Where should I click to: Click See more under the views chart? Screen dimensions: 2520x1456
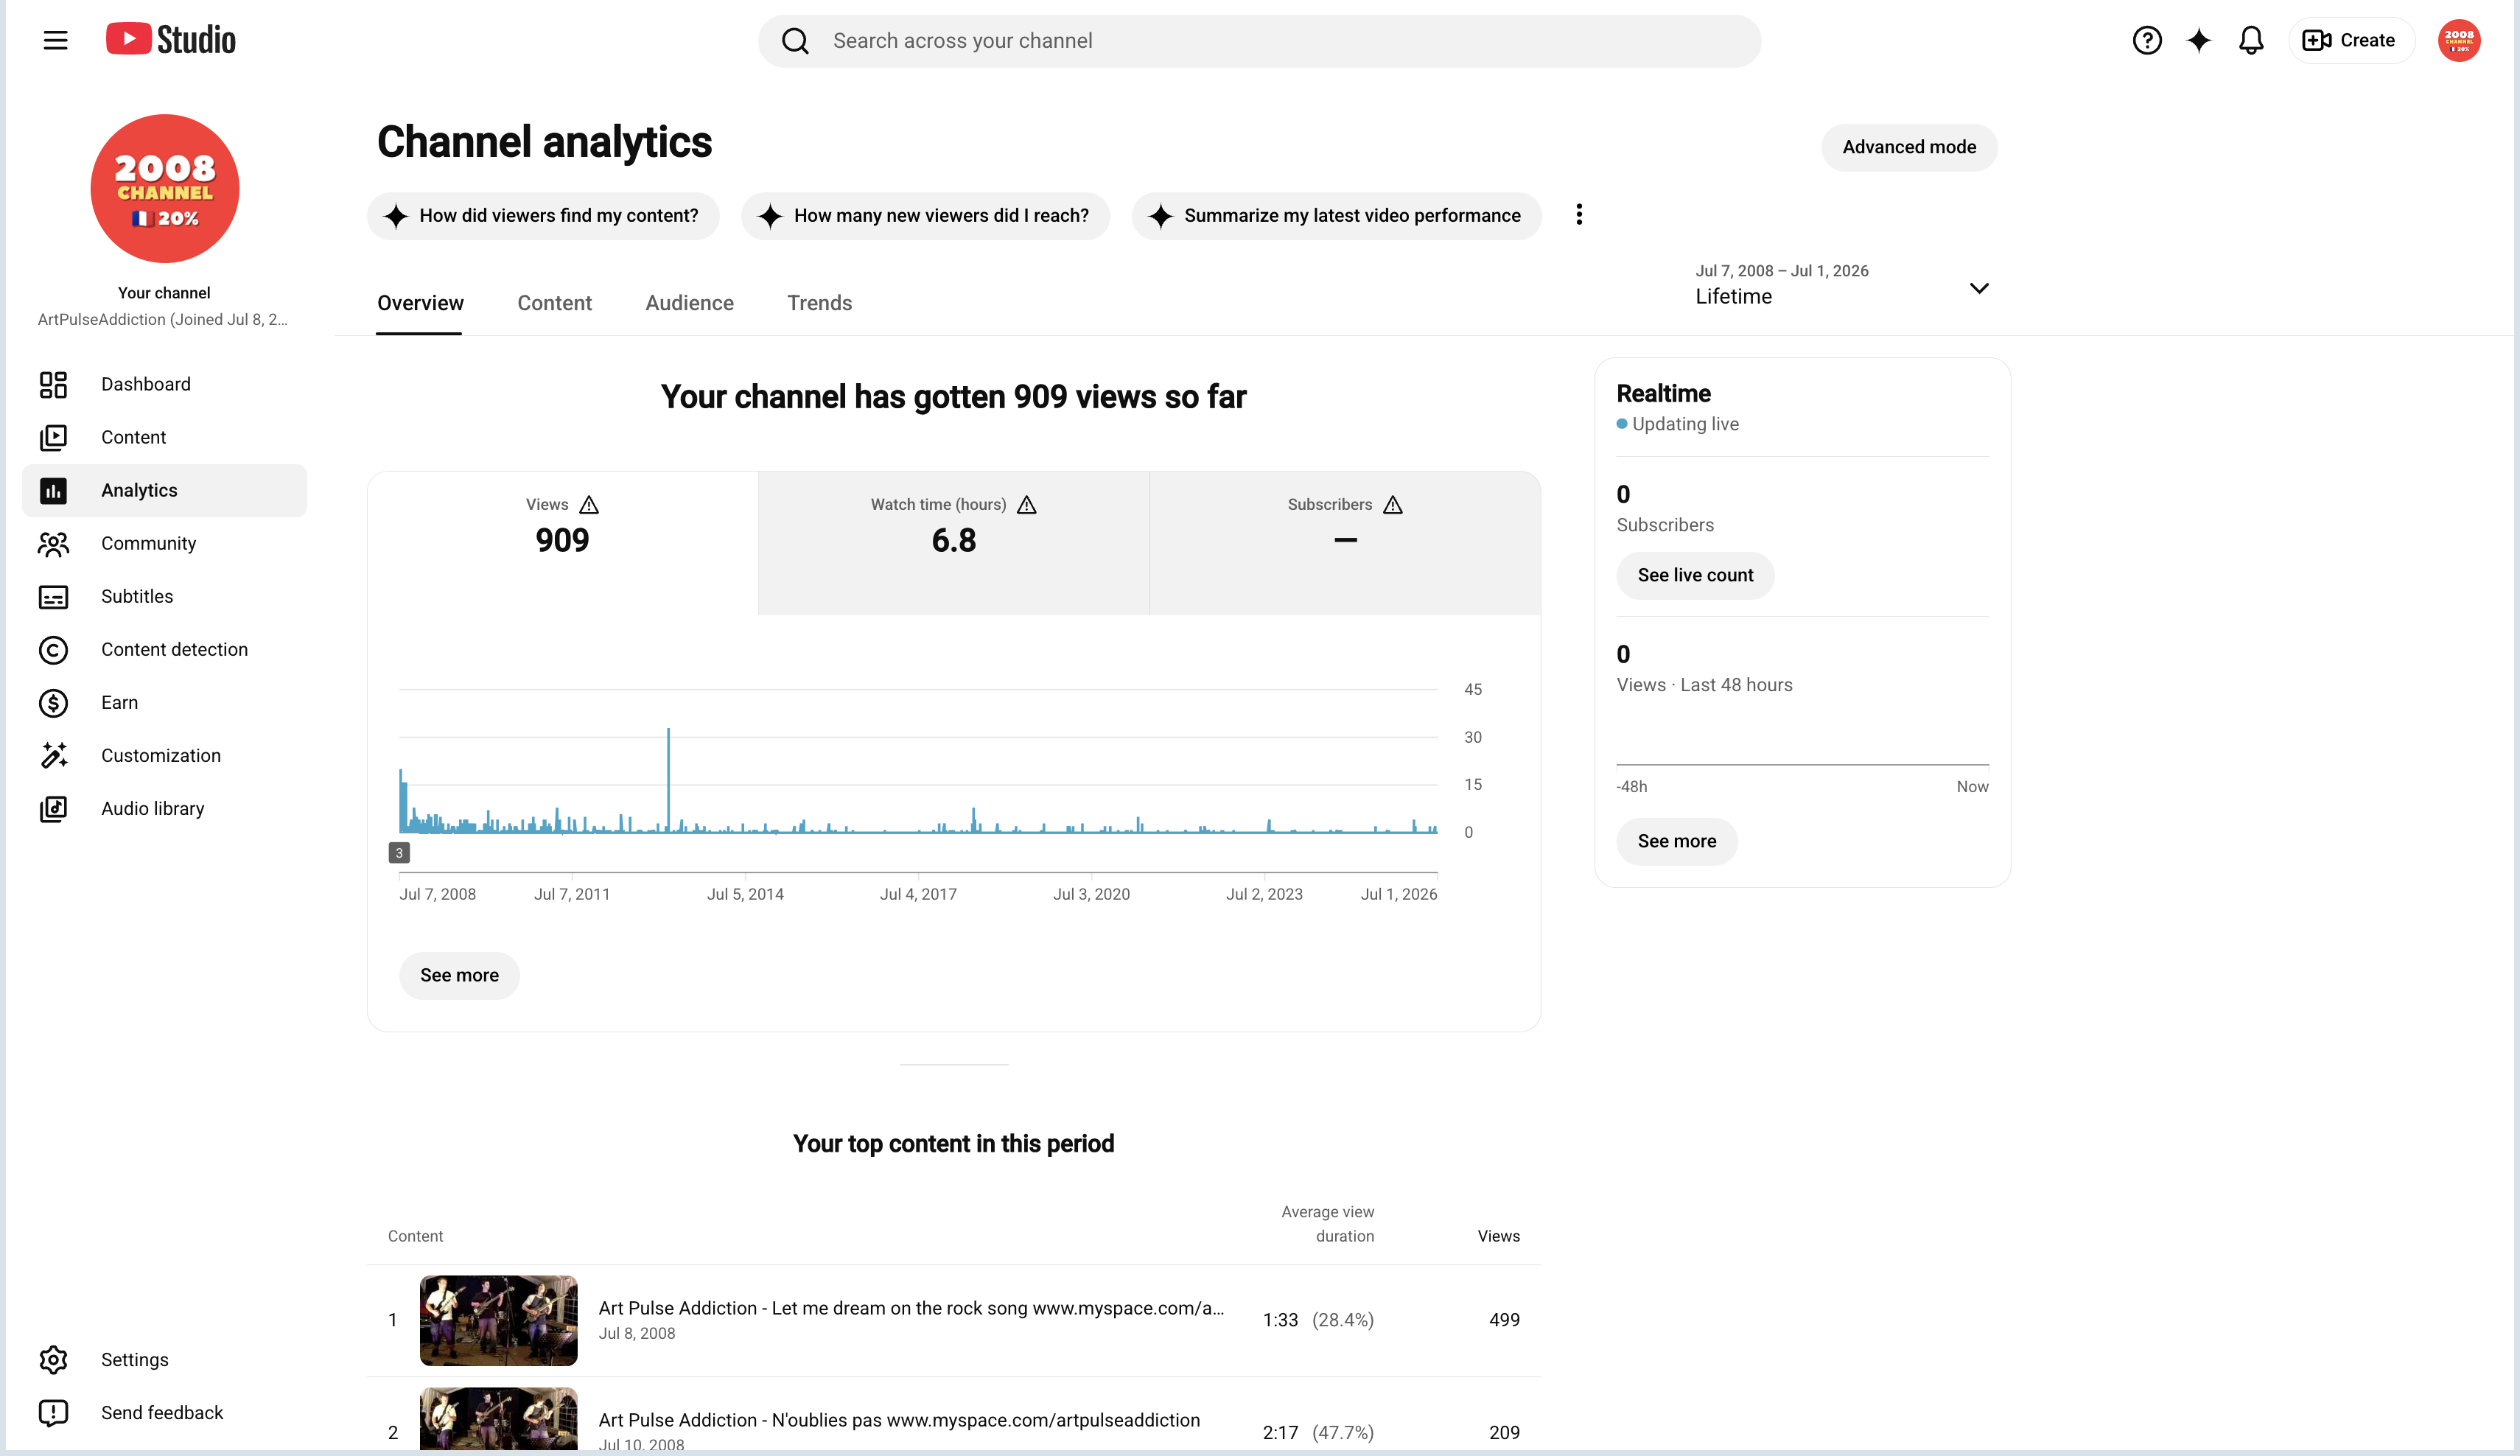pyautogui.click(x=459, y=975)
